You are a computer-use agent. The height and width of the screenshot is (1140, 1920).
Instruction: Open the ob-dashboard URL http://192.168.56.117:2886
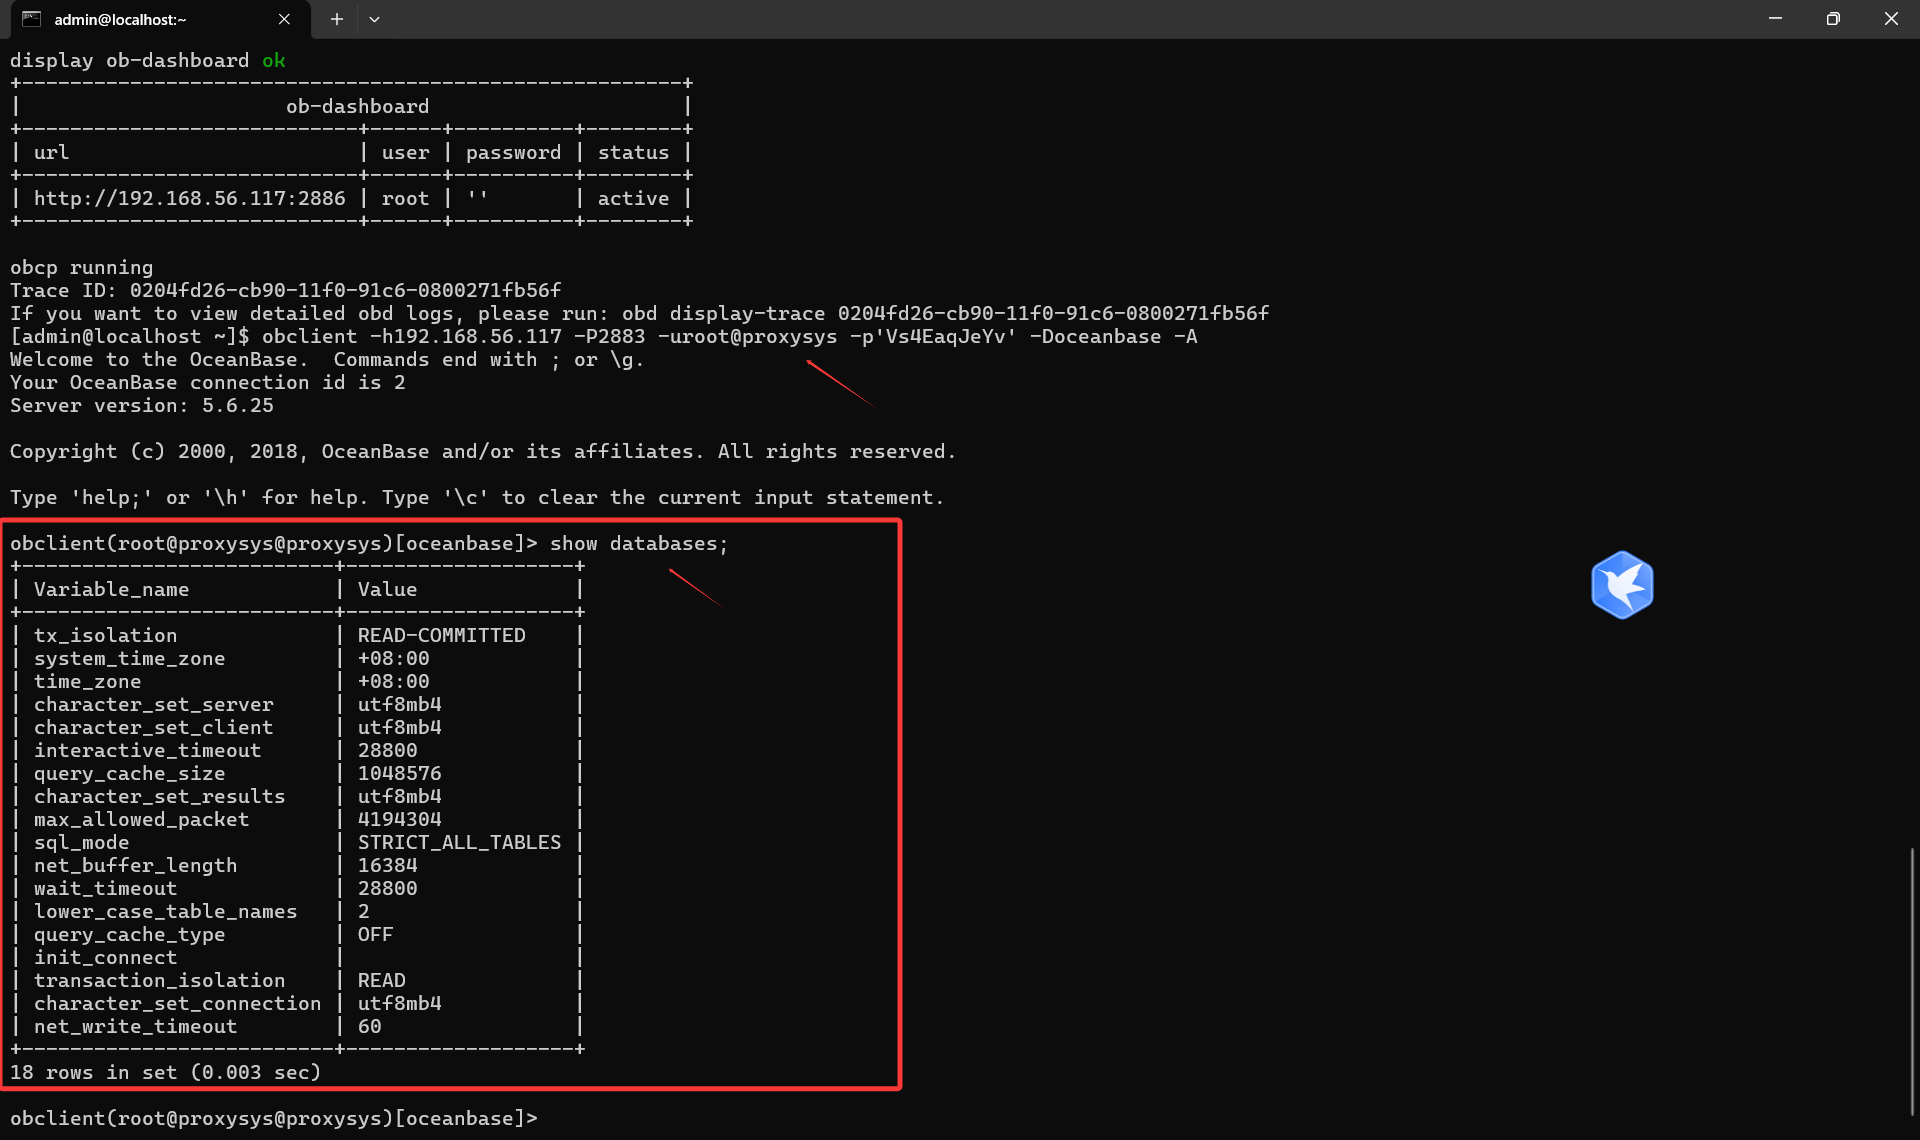tap(190, 198)
